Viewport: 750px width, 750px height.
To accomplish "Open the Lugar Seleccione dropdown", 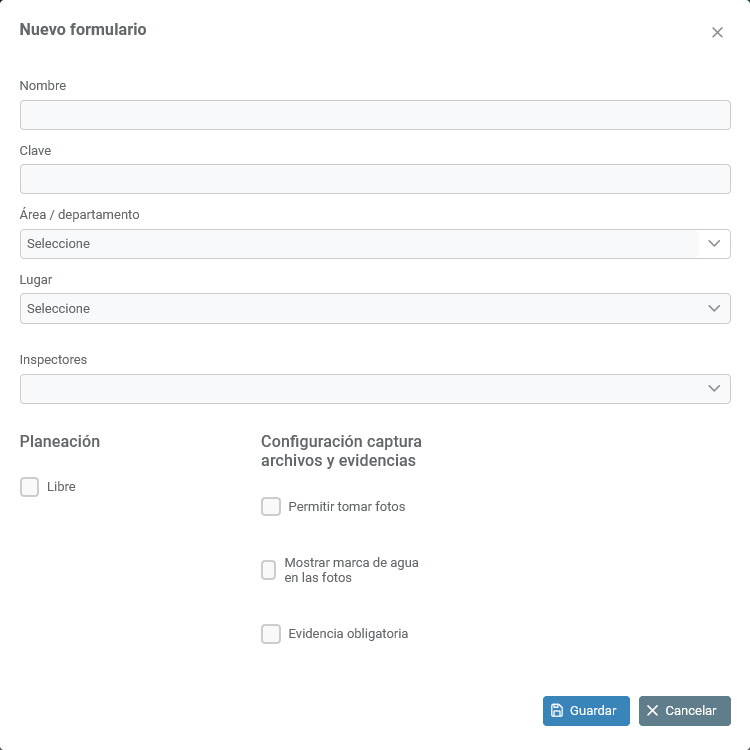I will click(x=375, y=309).
